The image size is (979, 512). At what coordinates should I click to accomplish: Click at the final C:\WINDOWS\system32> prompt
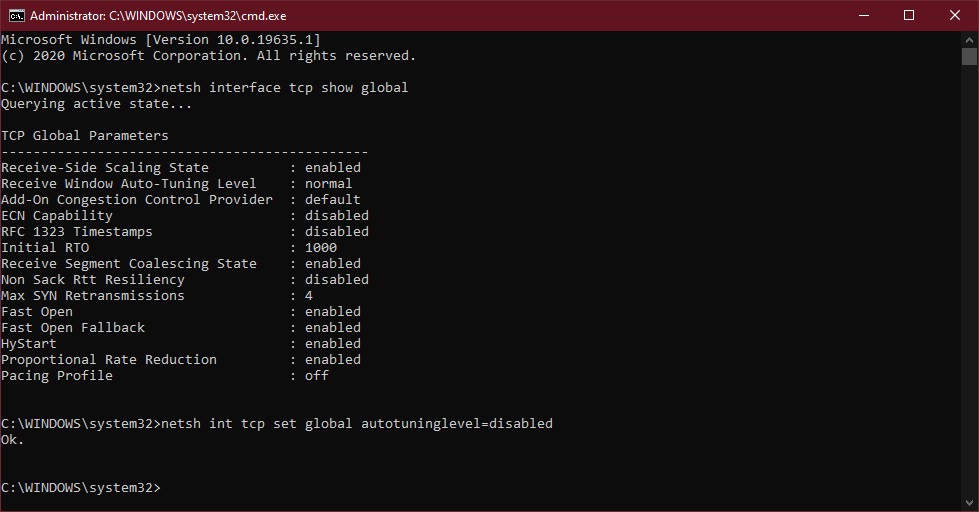81,488
